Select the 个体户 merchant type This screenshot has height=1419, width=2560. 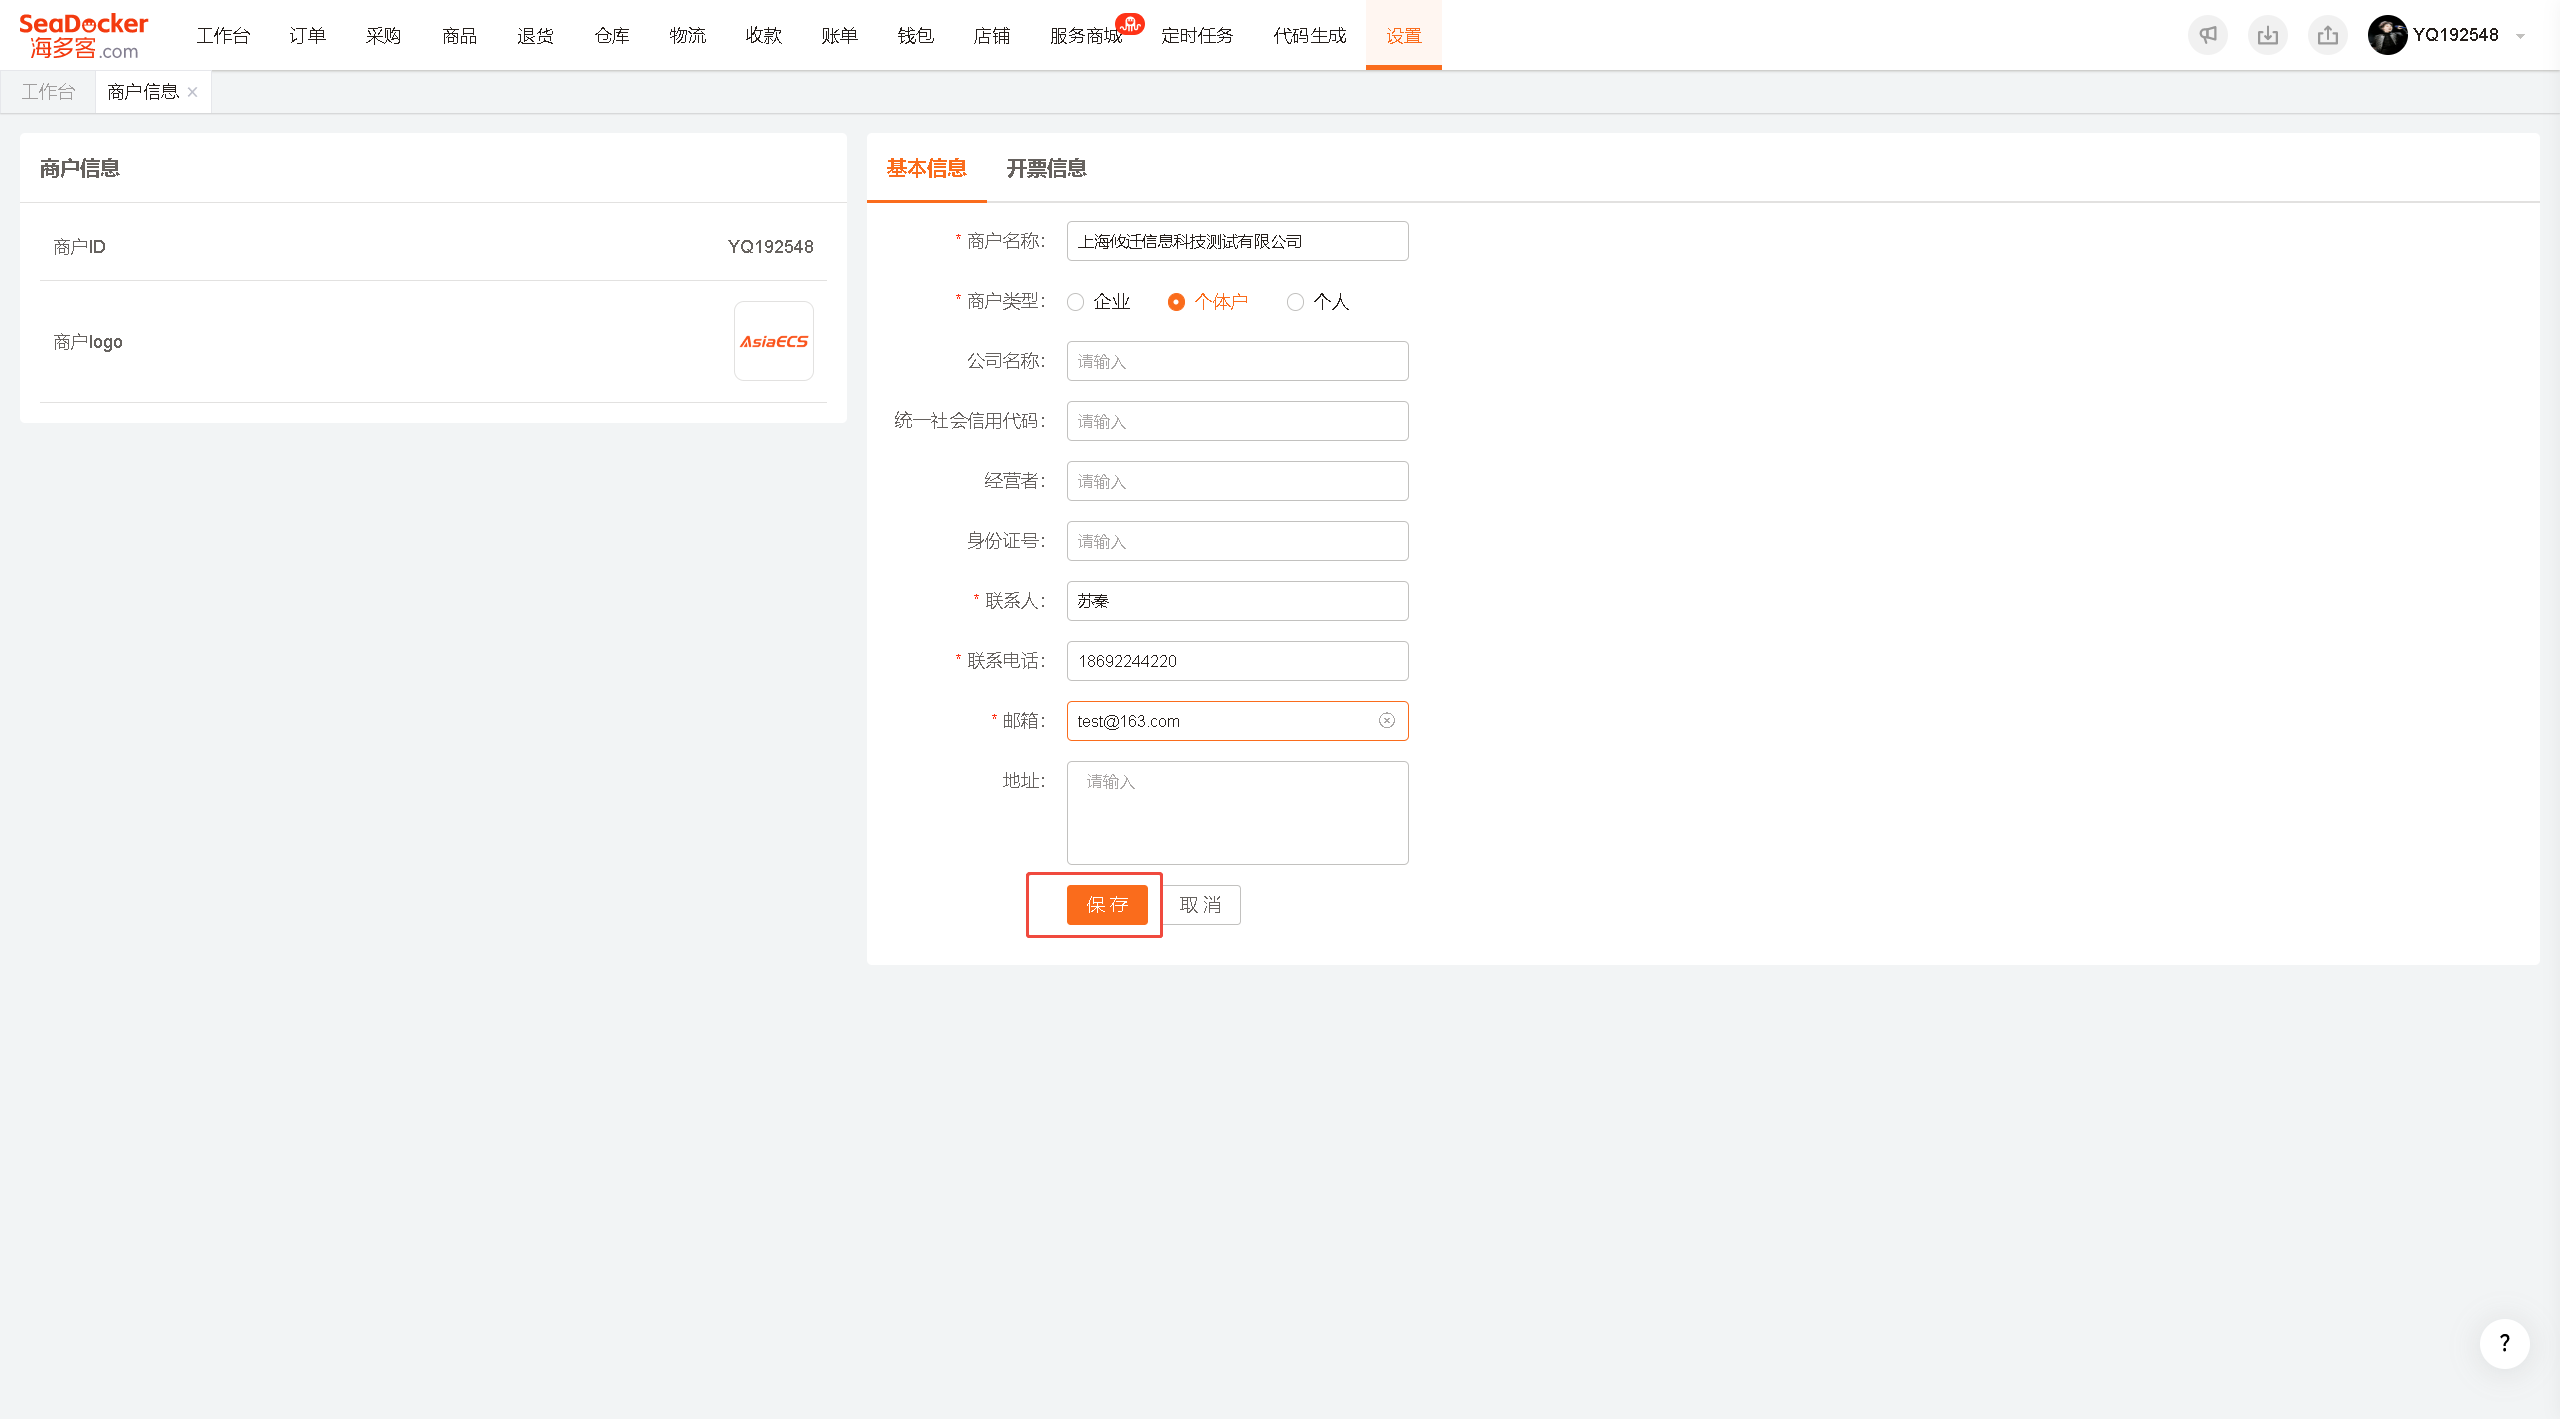tap(1207, 301)
